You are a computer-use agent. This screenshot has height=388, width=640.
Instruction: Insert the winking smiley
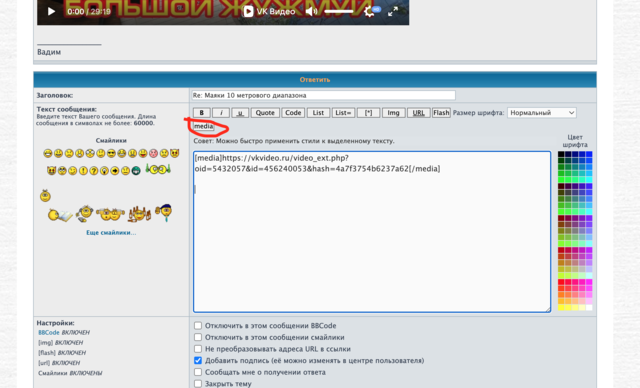coord(73,171)
